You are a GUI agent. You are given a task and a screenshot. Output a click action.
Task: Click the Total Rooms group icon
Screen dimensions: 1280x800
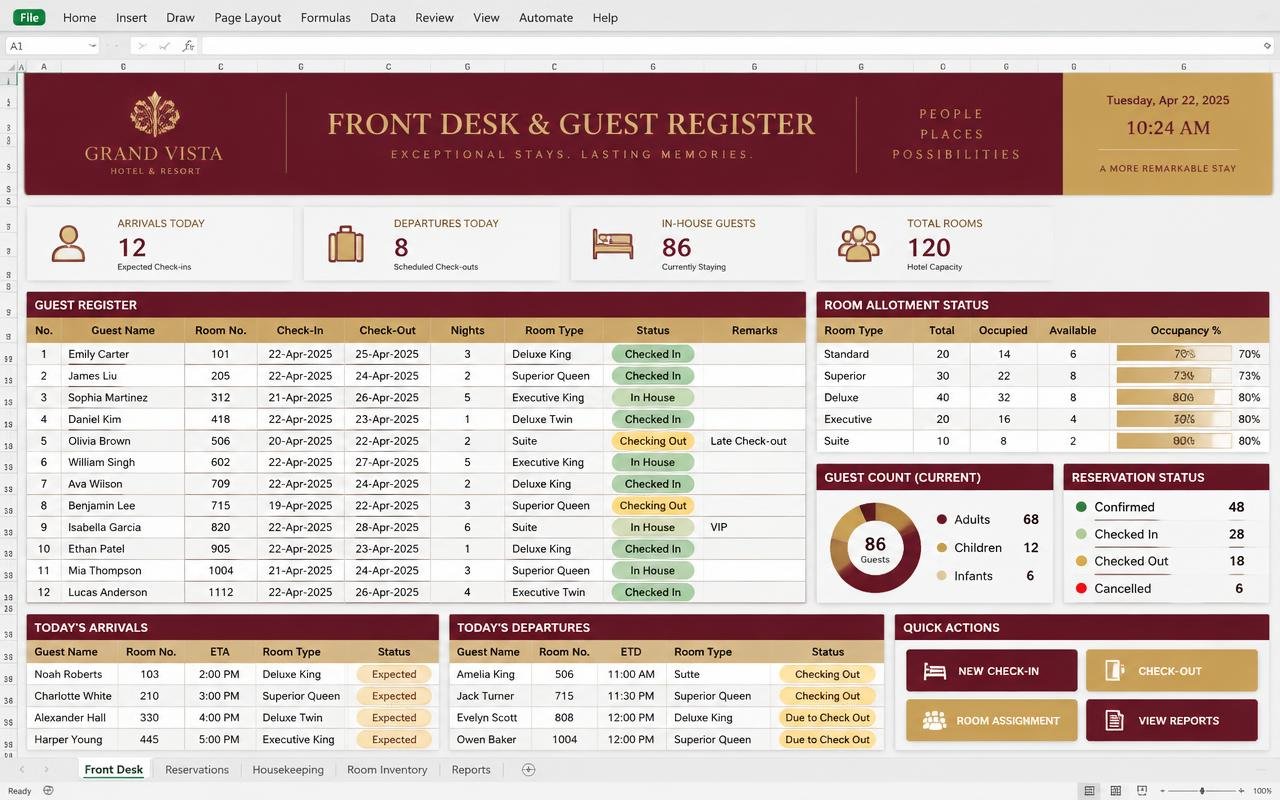pyautogui.click(x=859, y=243)
